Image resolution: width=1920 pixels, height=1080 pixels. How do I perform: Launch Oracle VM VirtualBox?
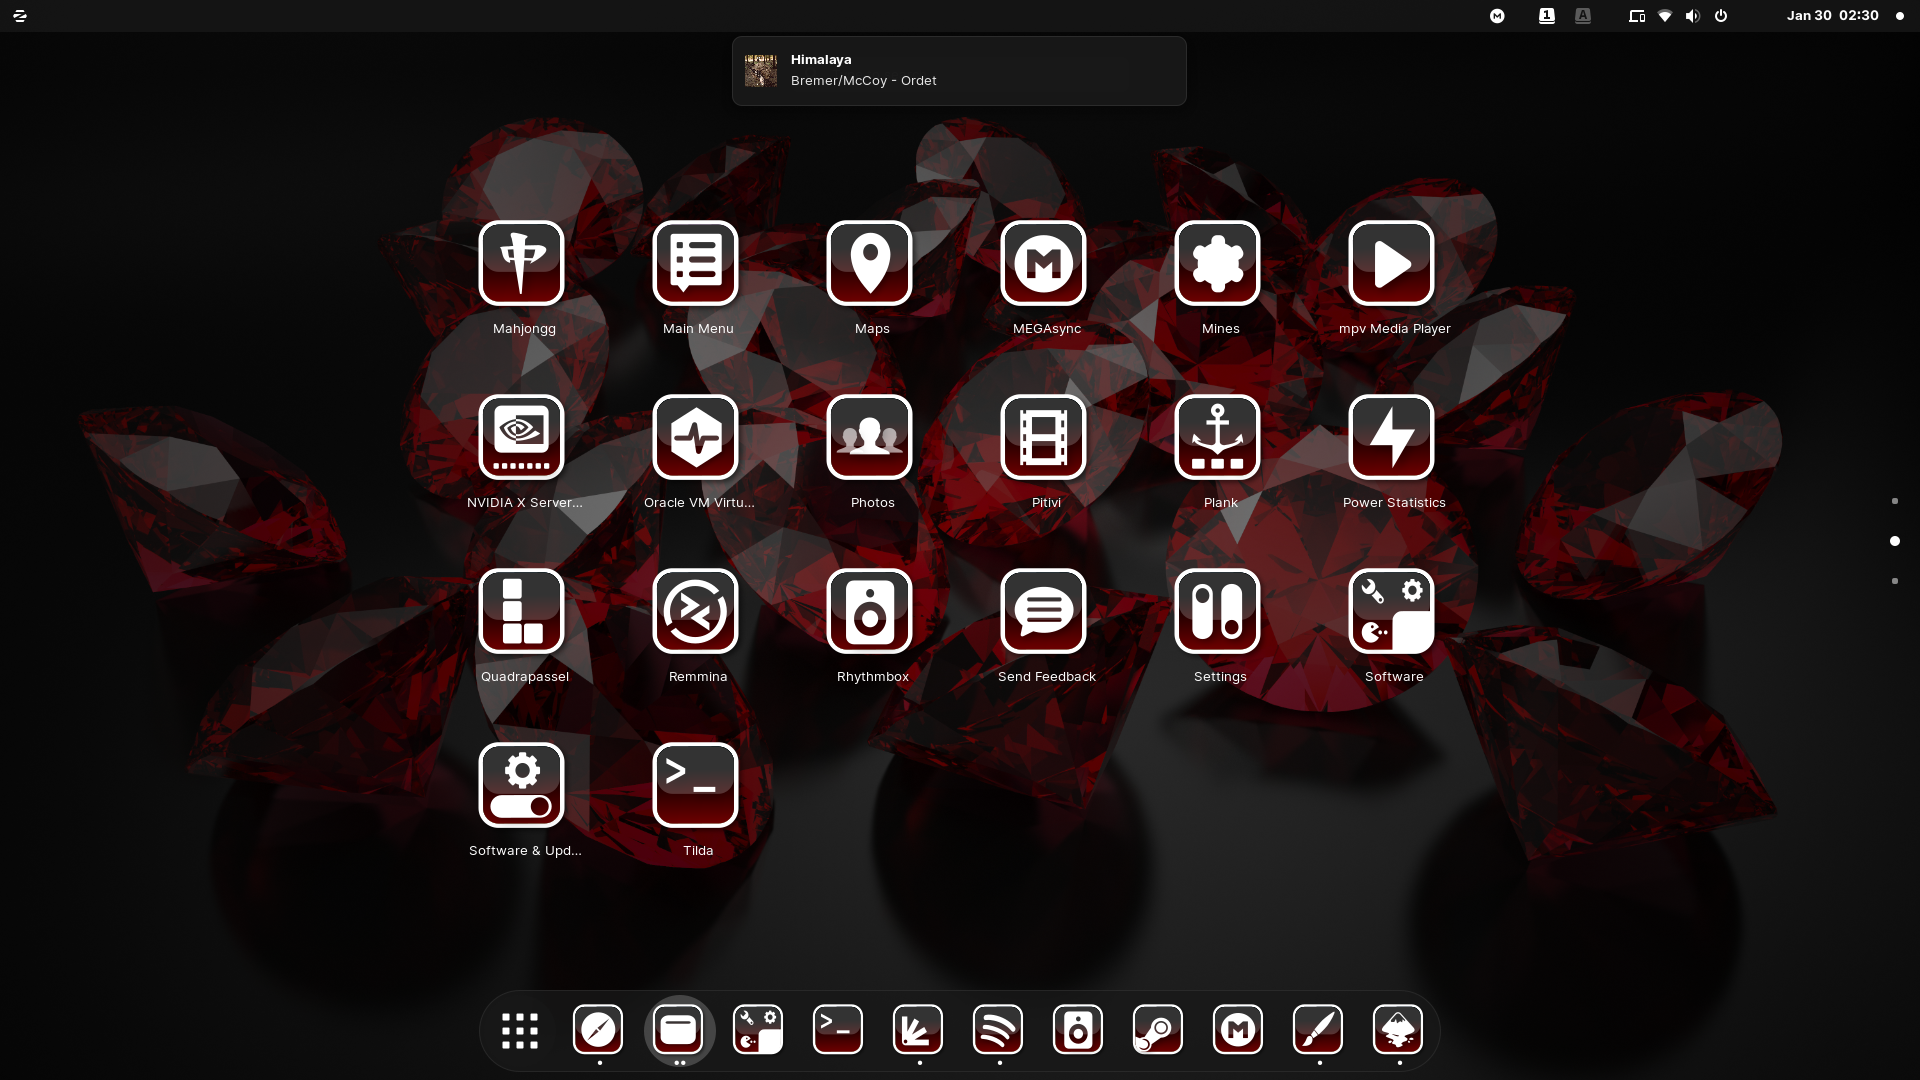click(696, 437)
